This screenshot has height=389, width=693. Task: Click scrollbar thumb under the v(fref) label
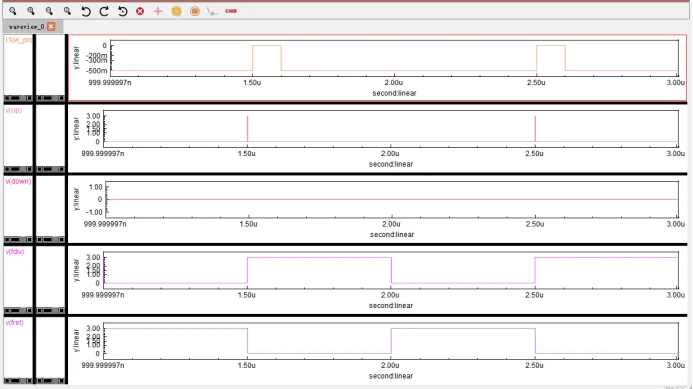pyautogui.click(x=15, y=381)
